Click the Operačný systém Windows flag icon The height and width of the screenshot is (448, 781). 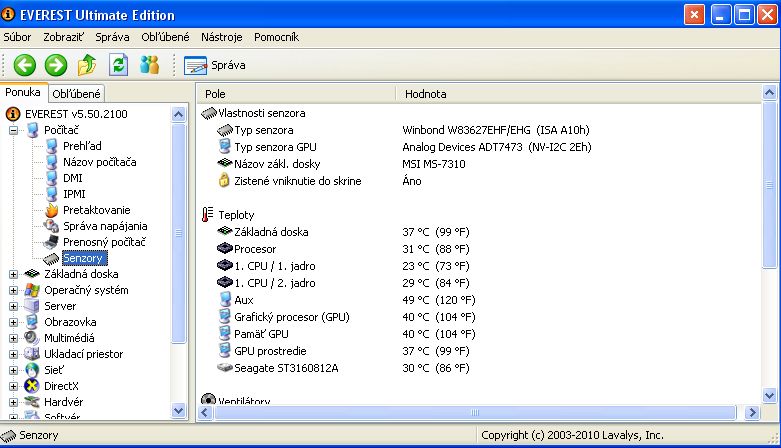point(32,290)
